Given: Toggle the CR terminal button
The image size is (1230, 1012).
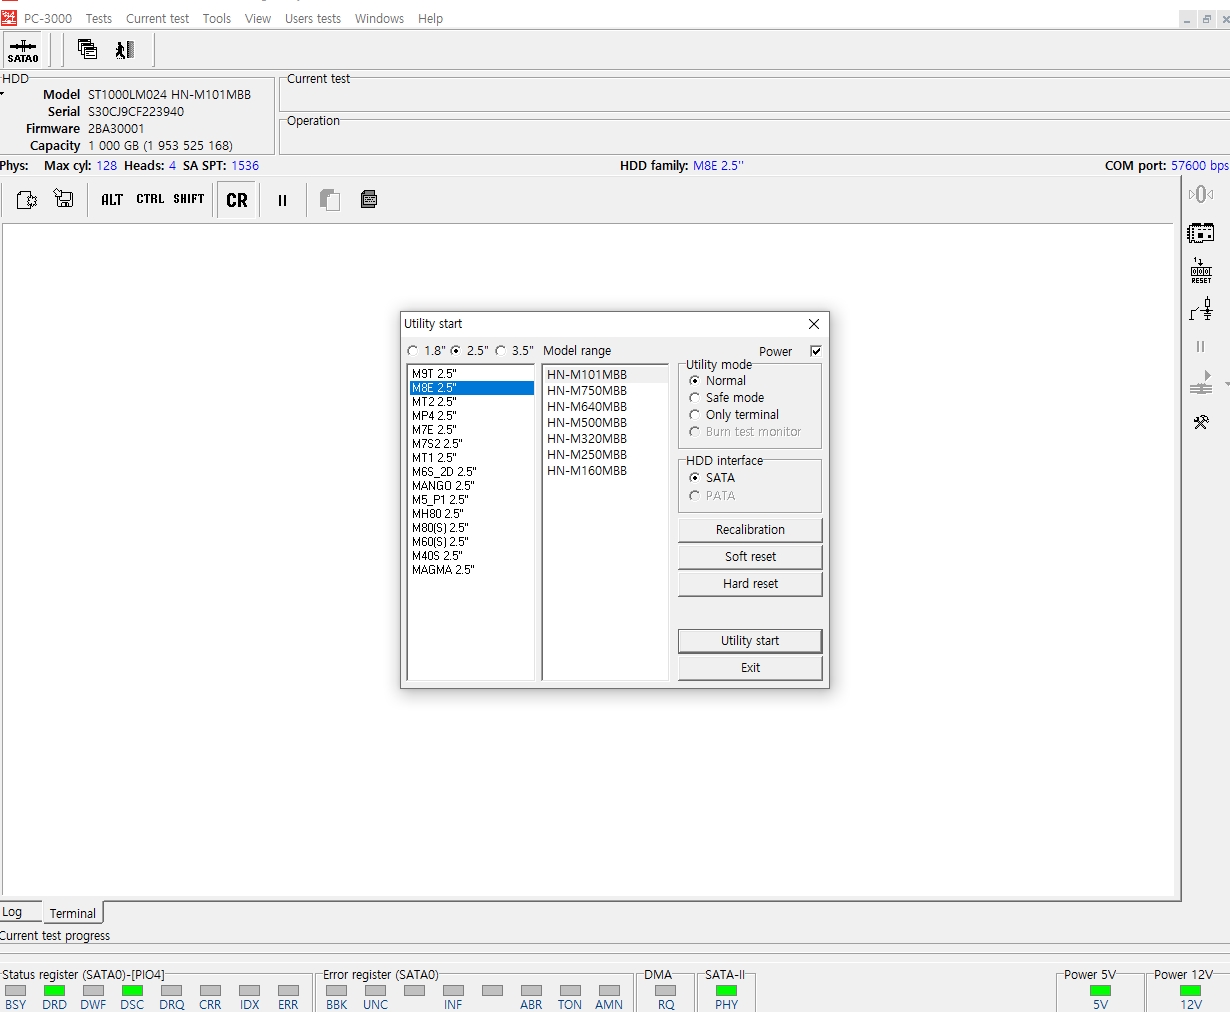Looking at the screenshot, I should click(237, 200).
